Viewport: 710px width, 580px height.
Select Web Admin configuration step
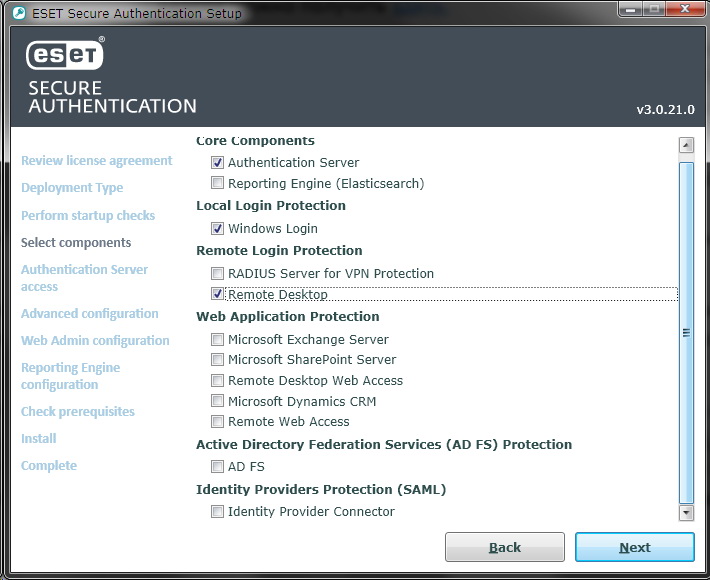click(x=95, y=340)
